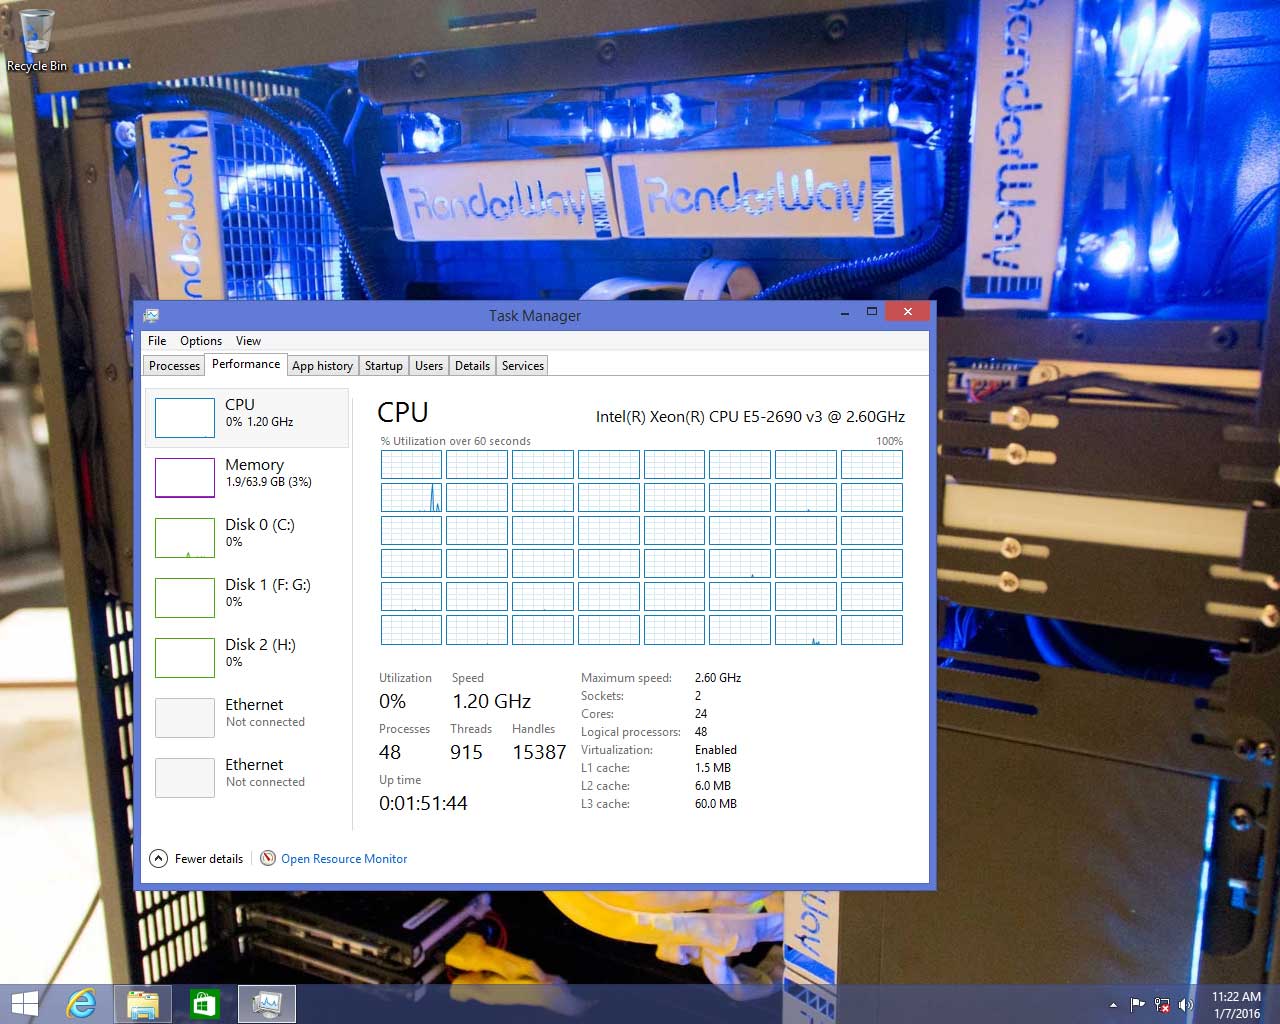This screenshot has height=1024, width=1280.
Task: Click the Task Manager icon on the taskbar
Action: 266,1003
